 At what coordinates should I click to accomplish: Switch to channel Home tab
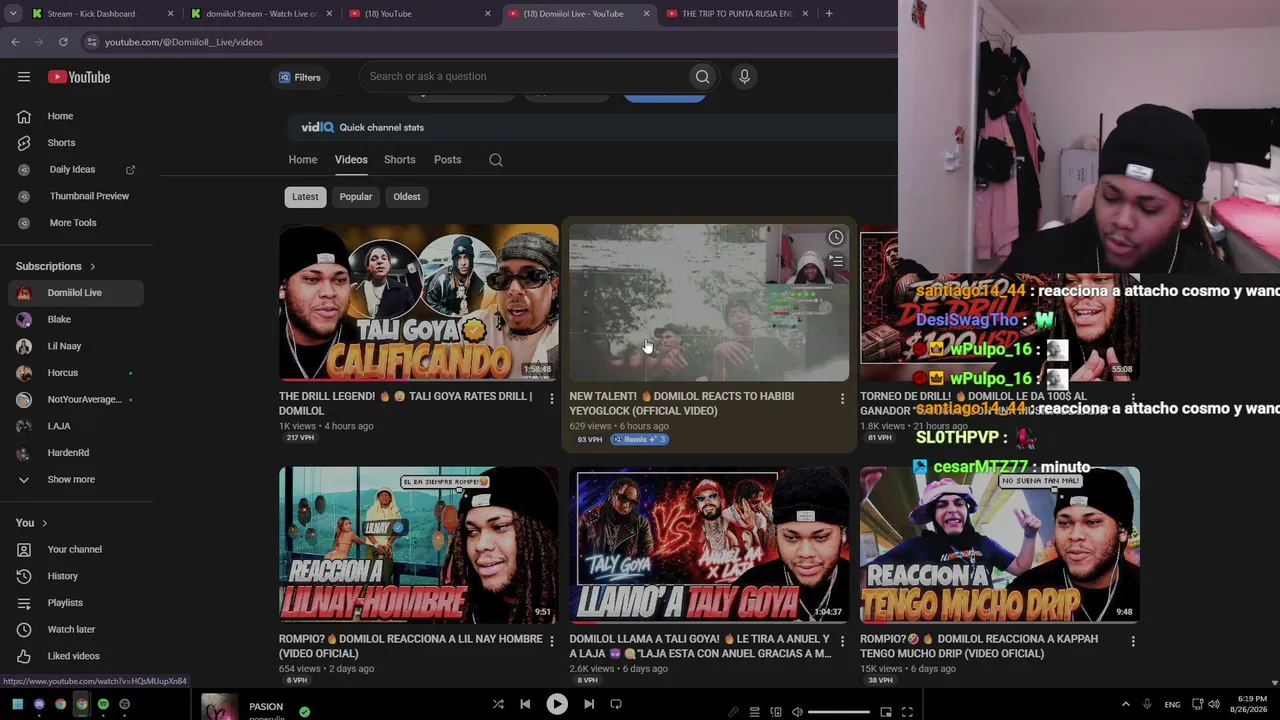(303, 160)
